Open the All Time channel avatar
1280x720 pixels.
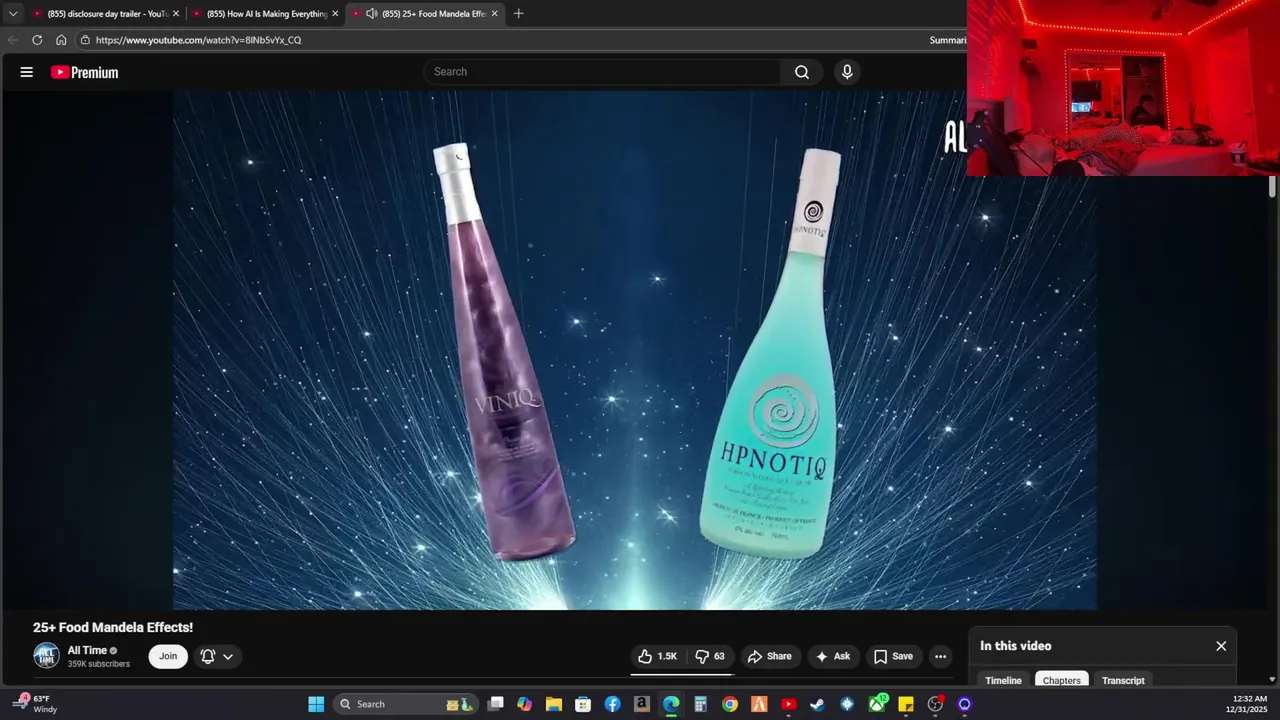coord(46,656)
